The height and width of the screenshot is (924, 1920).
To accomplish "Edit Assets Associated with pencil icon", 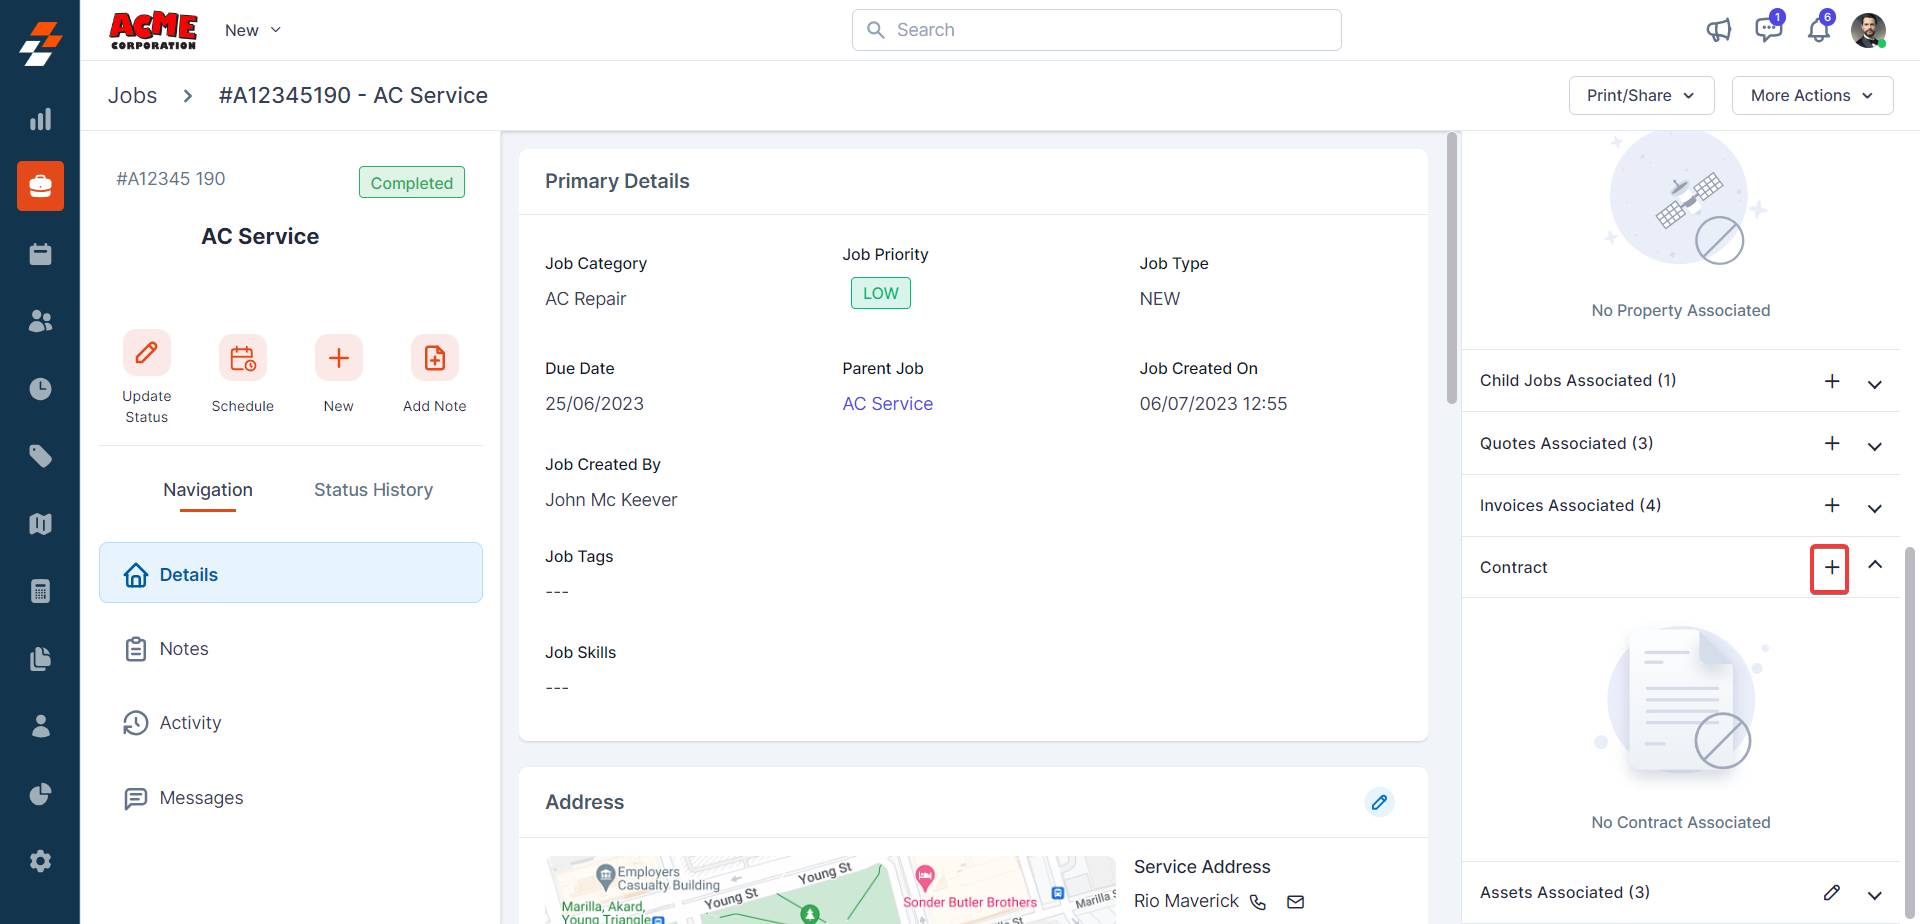I will click(x=1831, y=893).
